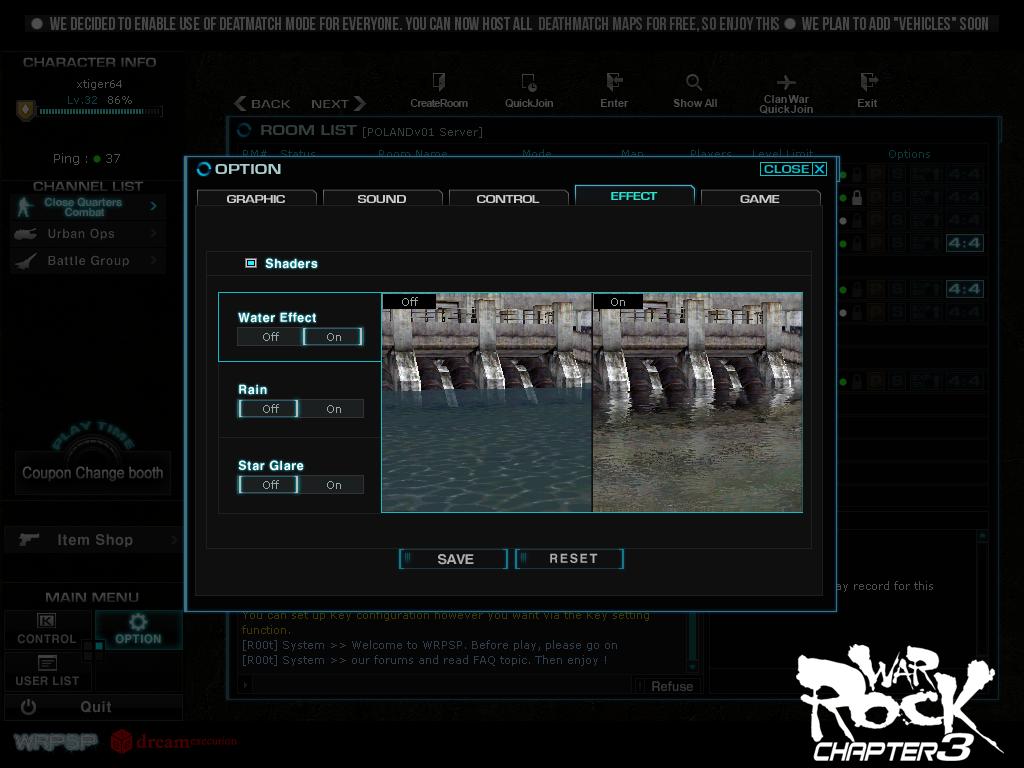The height and width of the screenshot is (768, 1024).
Task: Quit the game
Action: pos(93,707)
